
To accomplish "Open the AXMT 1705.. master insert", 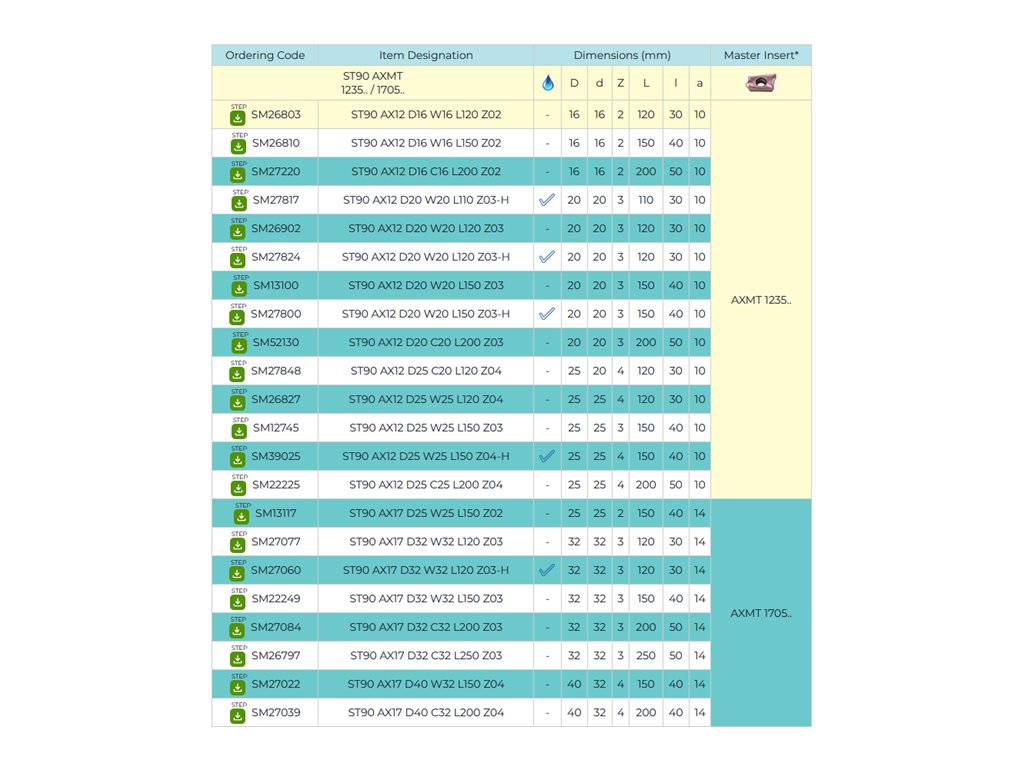I will 760,613.
